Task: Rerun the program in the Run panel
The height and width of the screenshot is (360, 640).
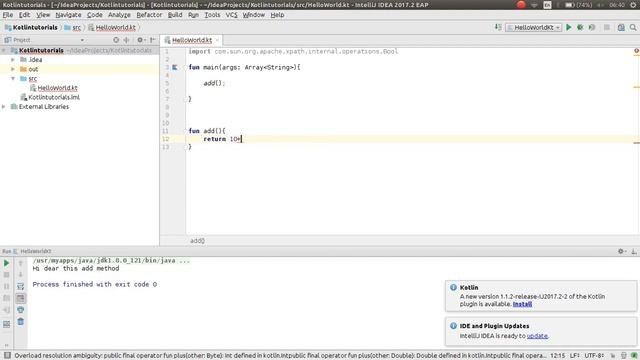Action: click(x=7, y=263)
